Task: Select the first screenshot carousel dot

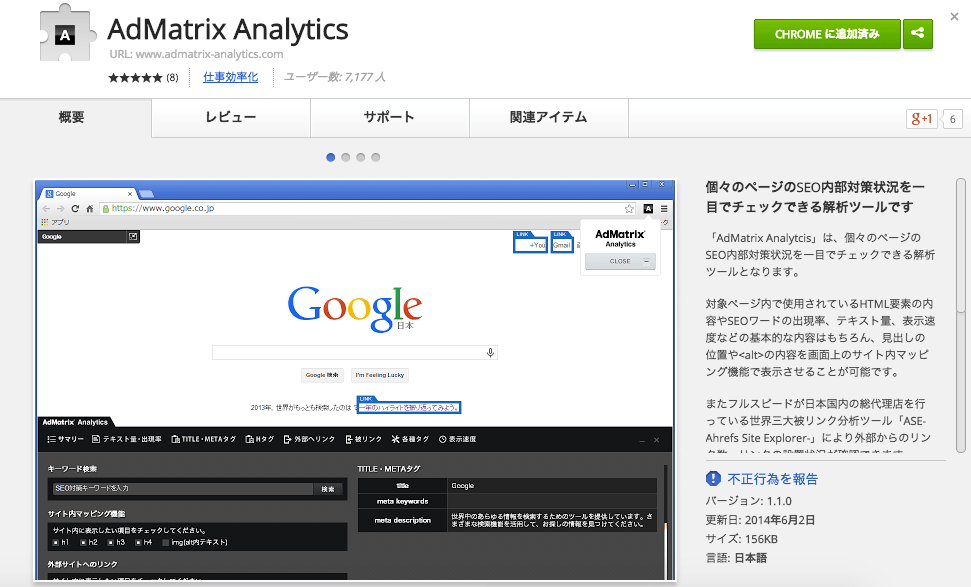Action: tap(331, 157)
